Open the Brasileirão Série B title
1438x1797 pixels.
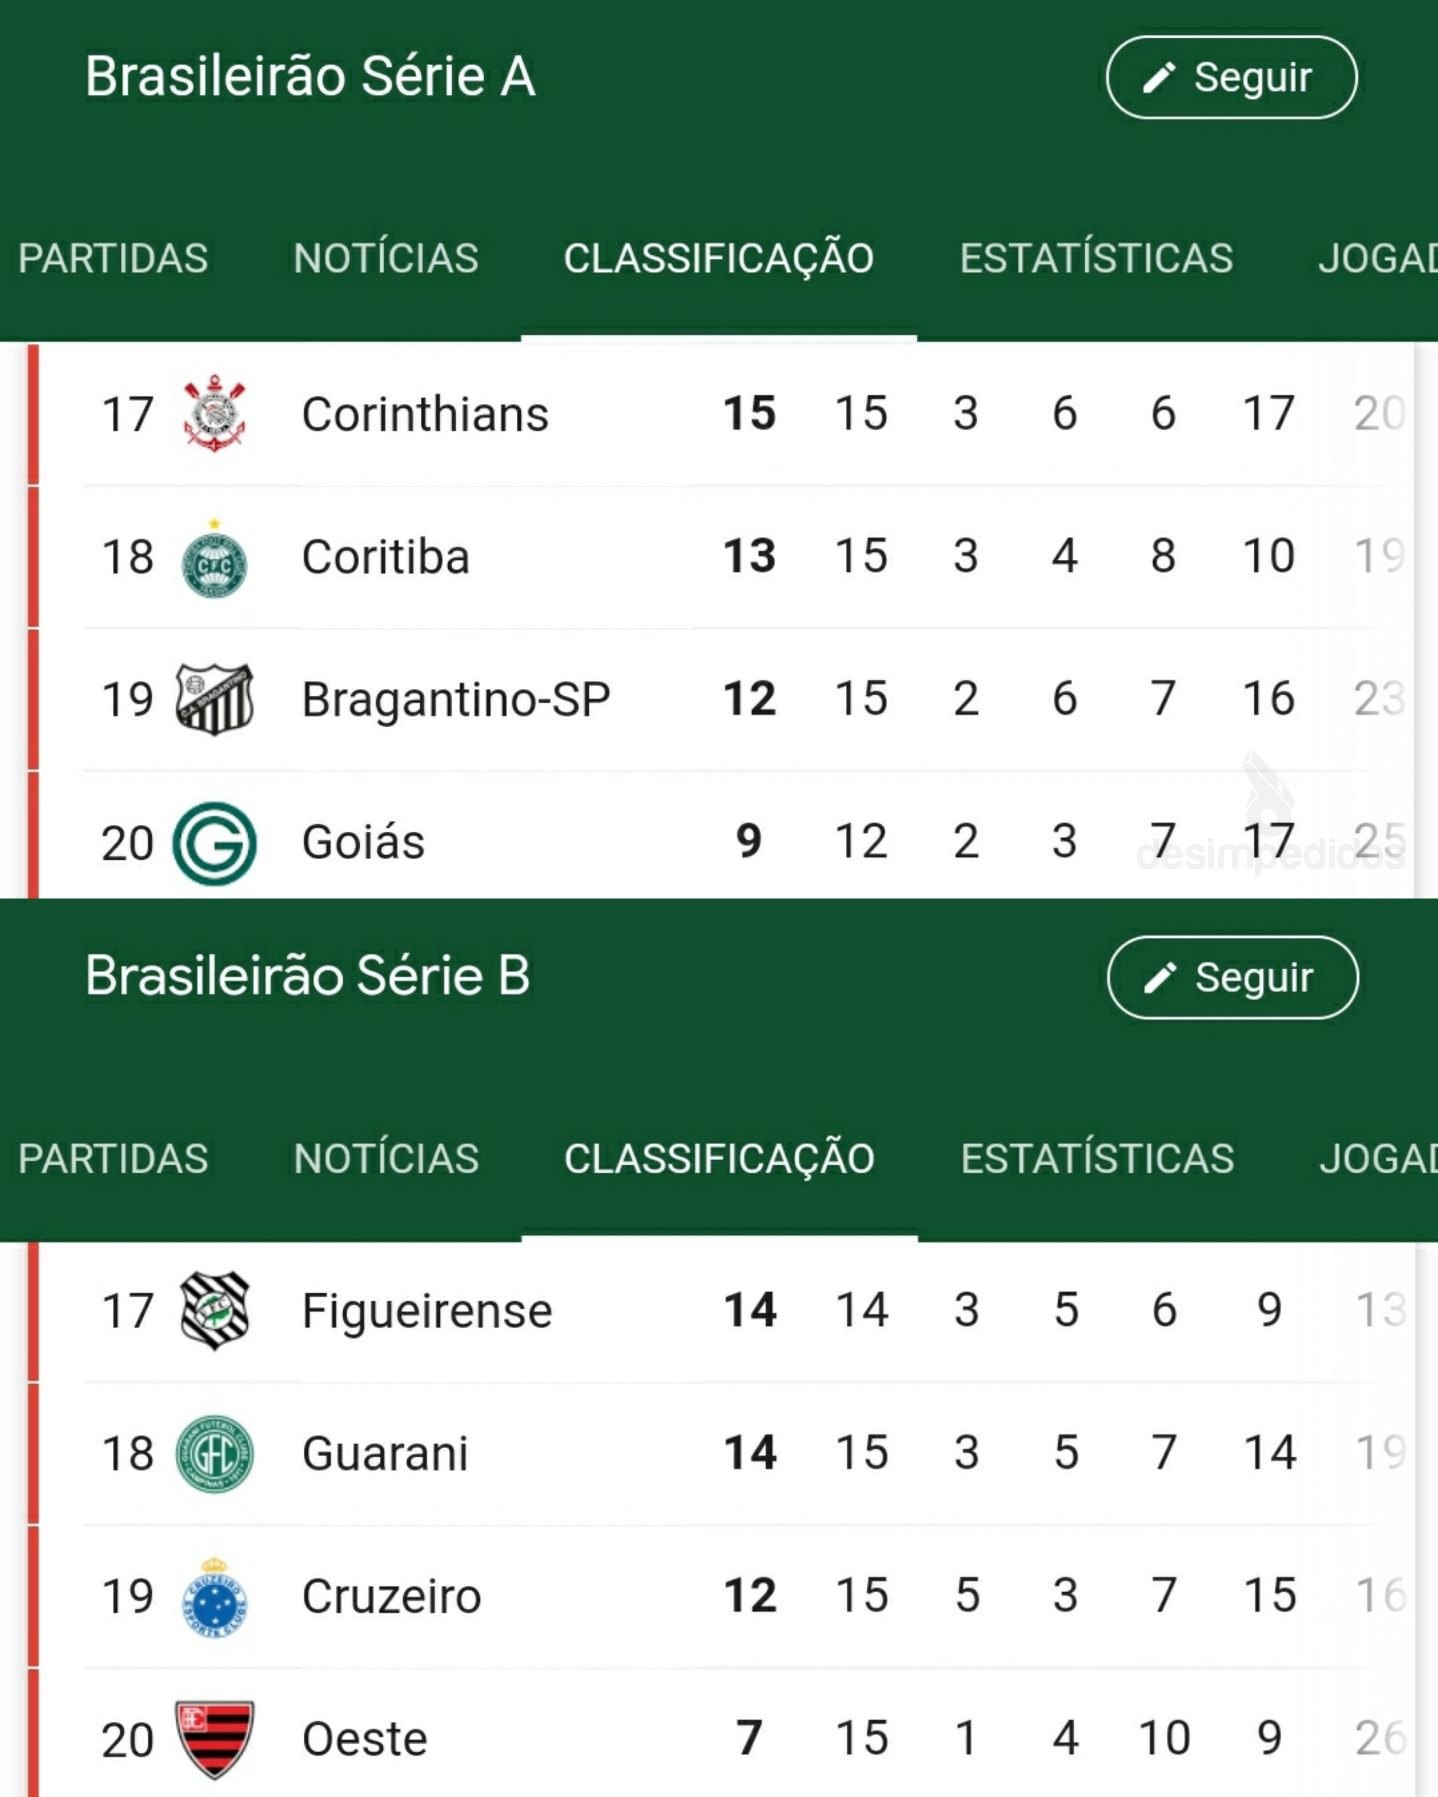(x=307, y=975)
